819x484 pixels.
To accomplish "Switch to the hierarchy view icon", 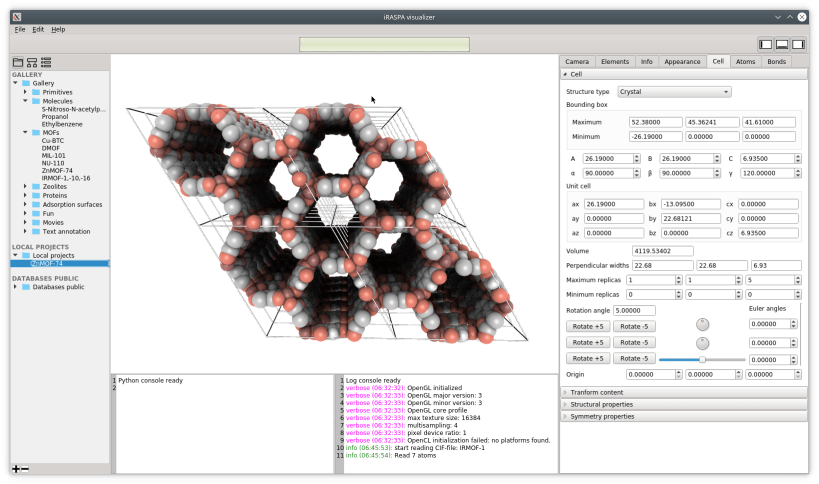I will pos(32,62).
